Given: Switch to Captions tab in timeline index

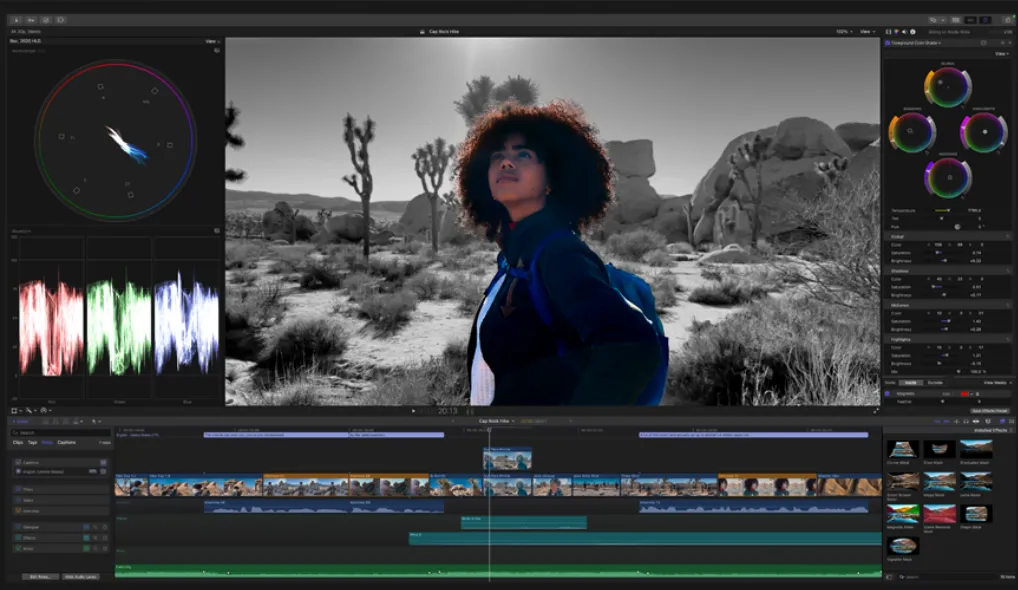Looking at the screenshot, I should click(x=66, y=443).
